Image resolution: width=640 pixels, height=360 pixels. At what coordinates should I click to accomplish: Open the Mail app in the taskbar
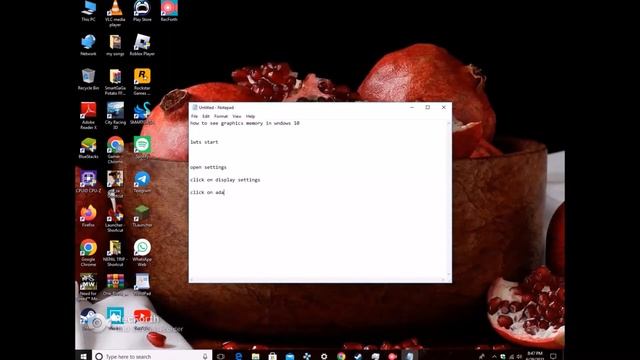(x=289, y=356)
